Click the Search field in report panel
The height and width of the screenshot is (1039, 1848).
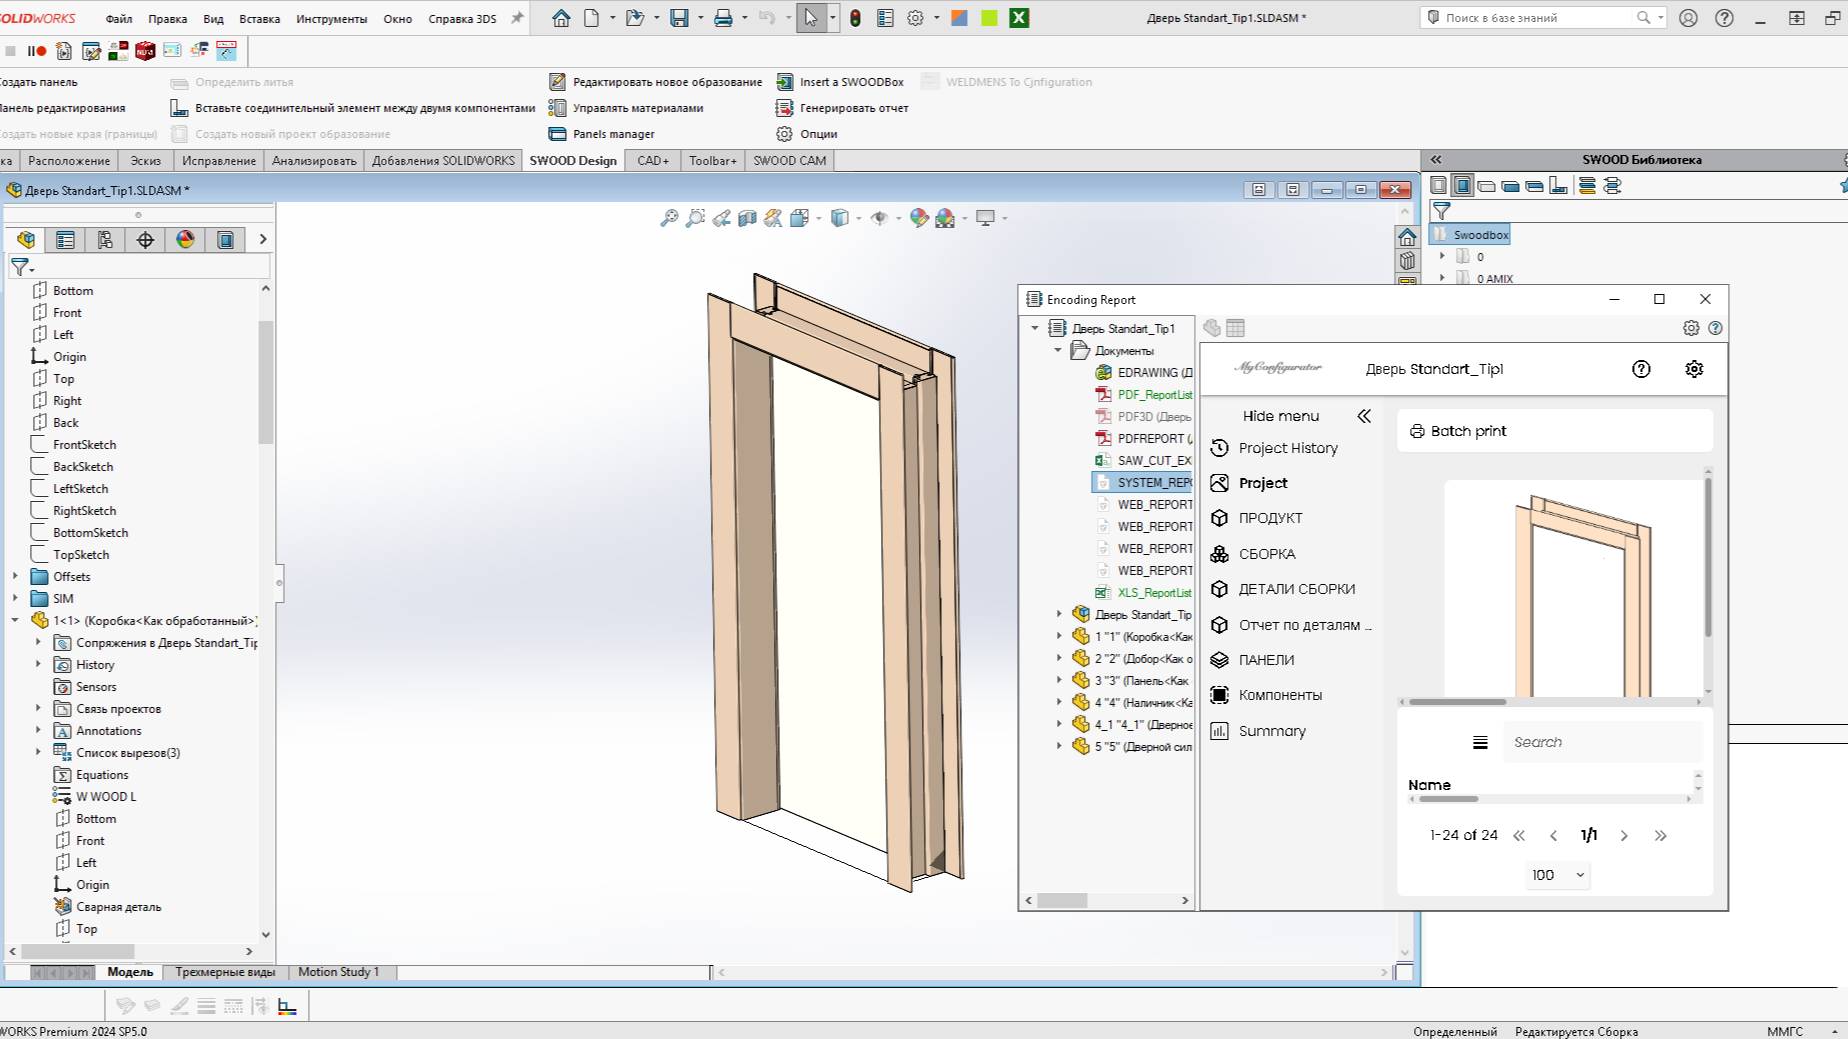point(1600,742)
